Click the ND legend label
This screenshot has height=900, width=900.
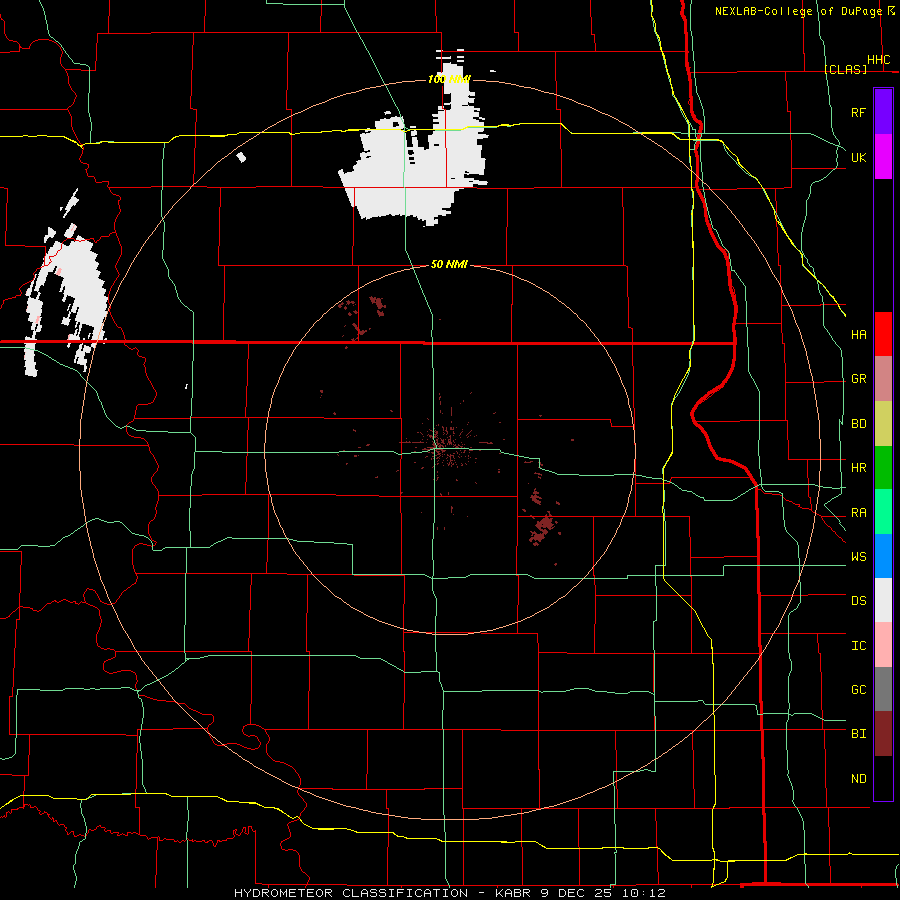(x=858, y=779)
